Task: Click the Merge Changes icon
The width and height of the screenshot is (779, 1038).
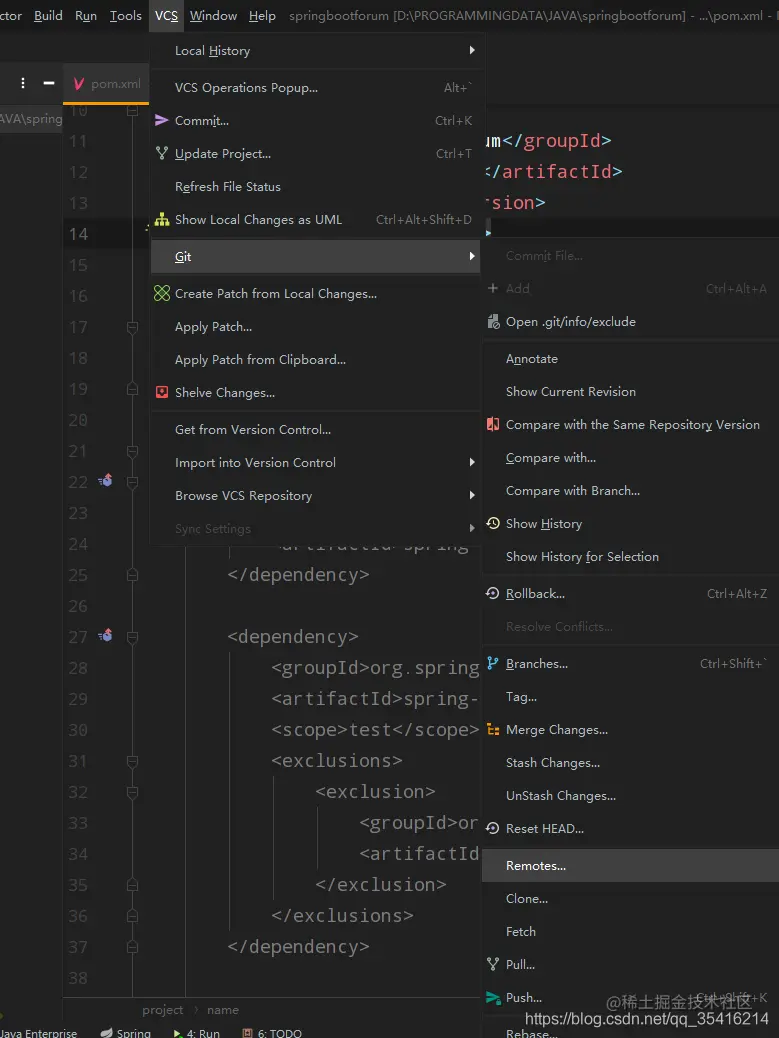Action: pos(493,730)
